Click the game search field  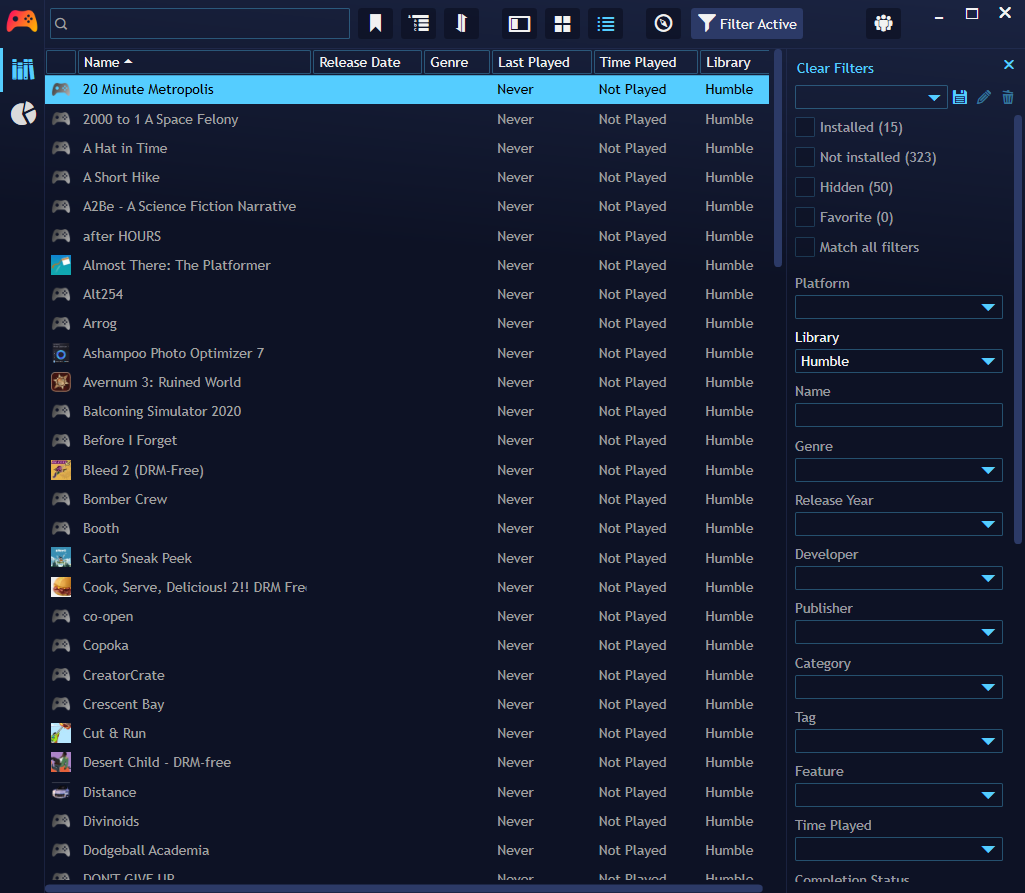coord(200,24)
